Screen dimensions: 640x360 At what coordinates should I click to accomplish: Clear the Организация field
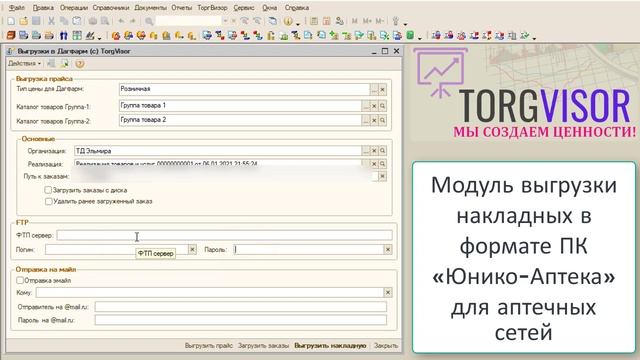click(x=374, y=151)
